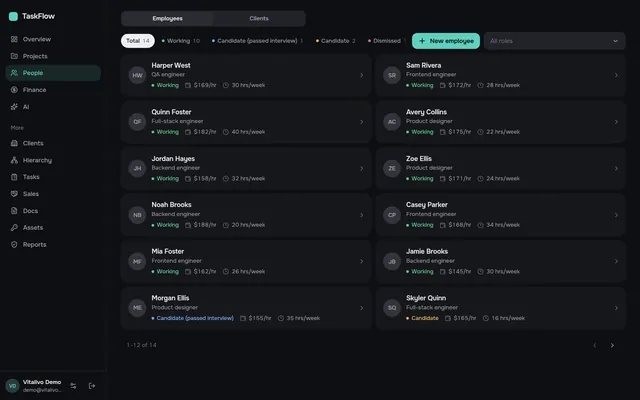Screen dimensions: 640x400
Task: Click "40 hrs/week" on Quinn Foster
Action: [248, 132]
